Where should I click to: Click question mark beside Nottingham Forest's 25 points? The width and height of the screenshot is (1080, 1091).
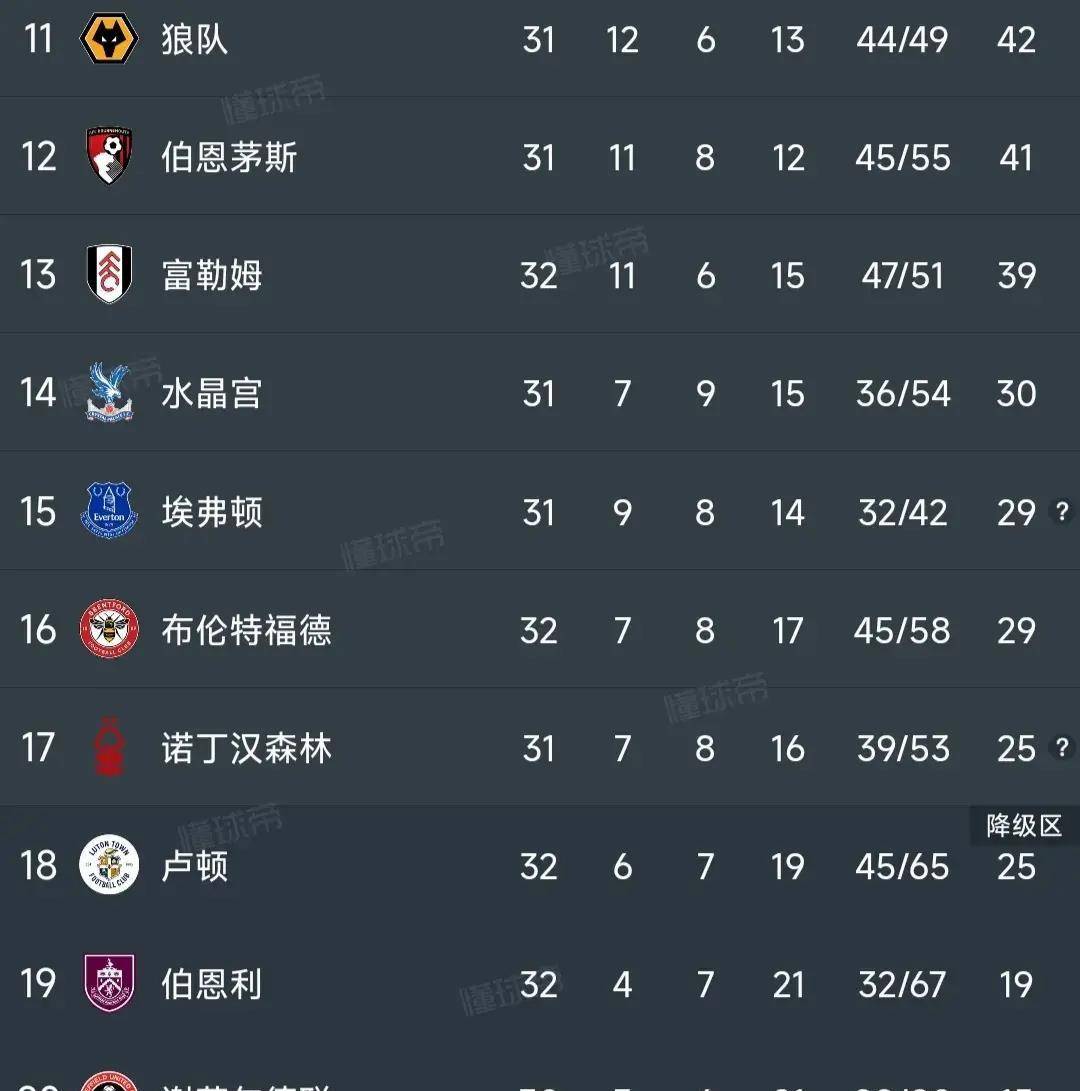click(x=1062, y=748)
